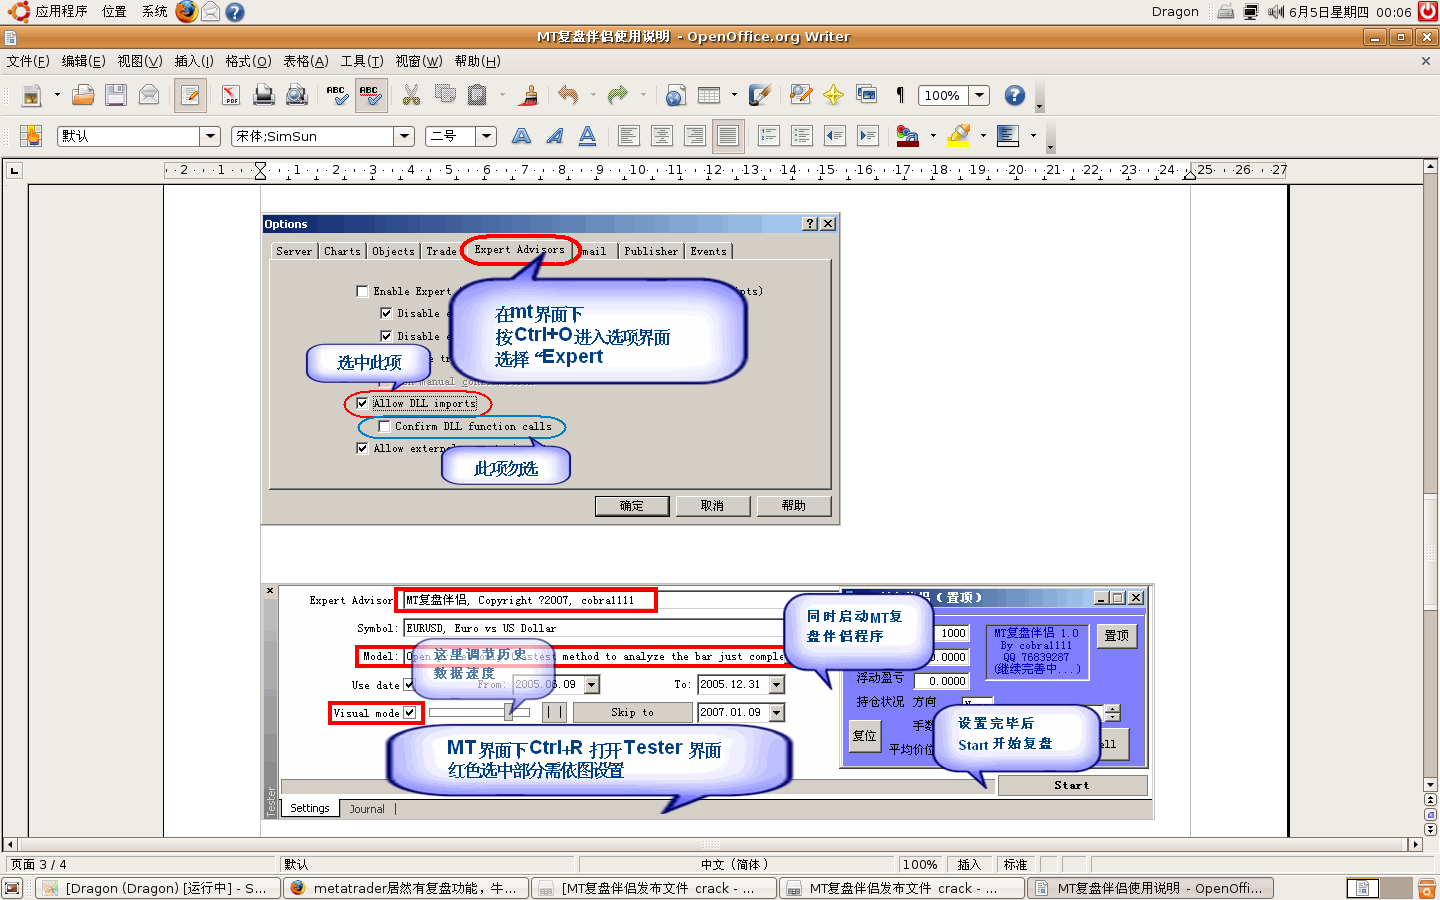Toggle underline formatting
The width and height of the screenshot is (1440, 900).
coord(587,136)
